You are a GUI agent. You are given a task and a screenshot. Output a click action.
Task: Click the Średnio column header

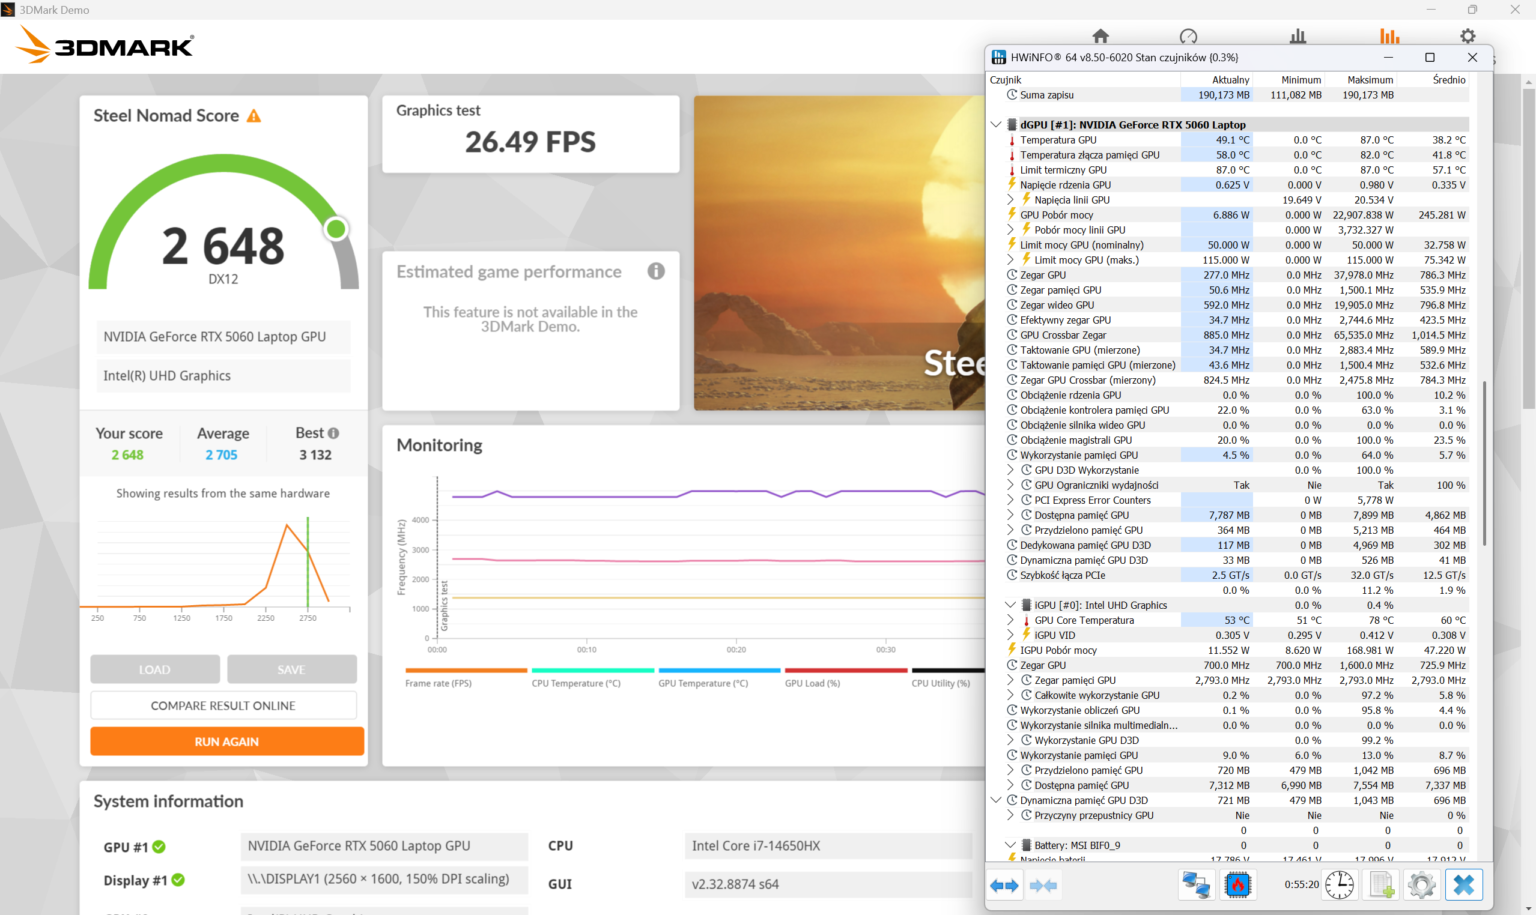point(1433,80)
